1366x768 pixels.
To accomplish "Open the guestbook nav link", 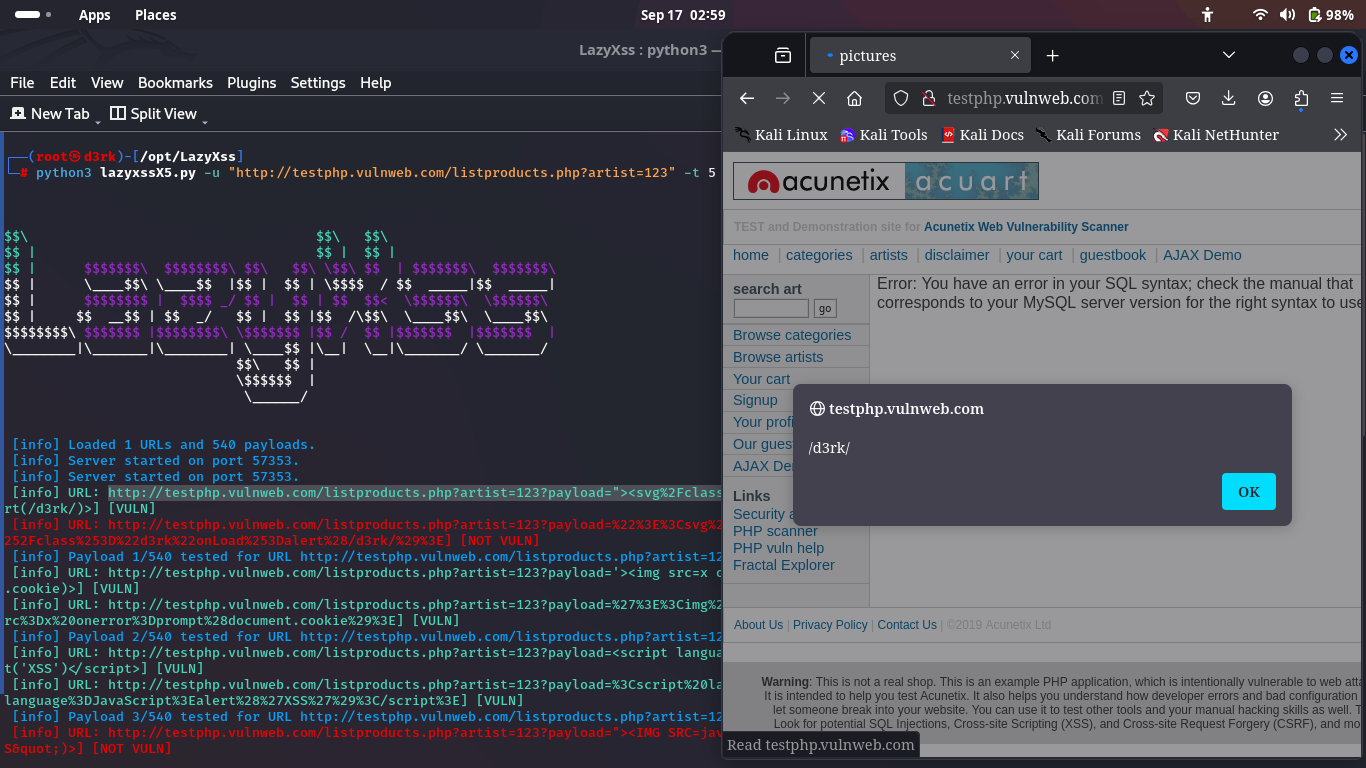I will 1113,255.
